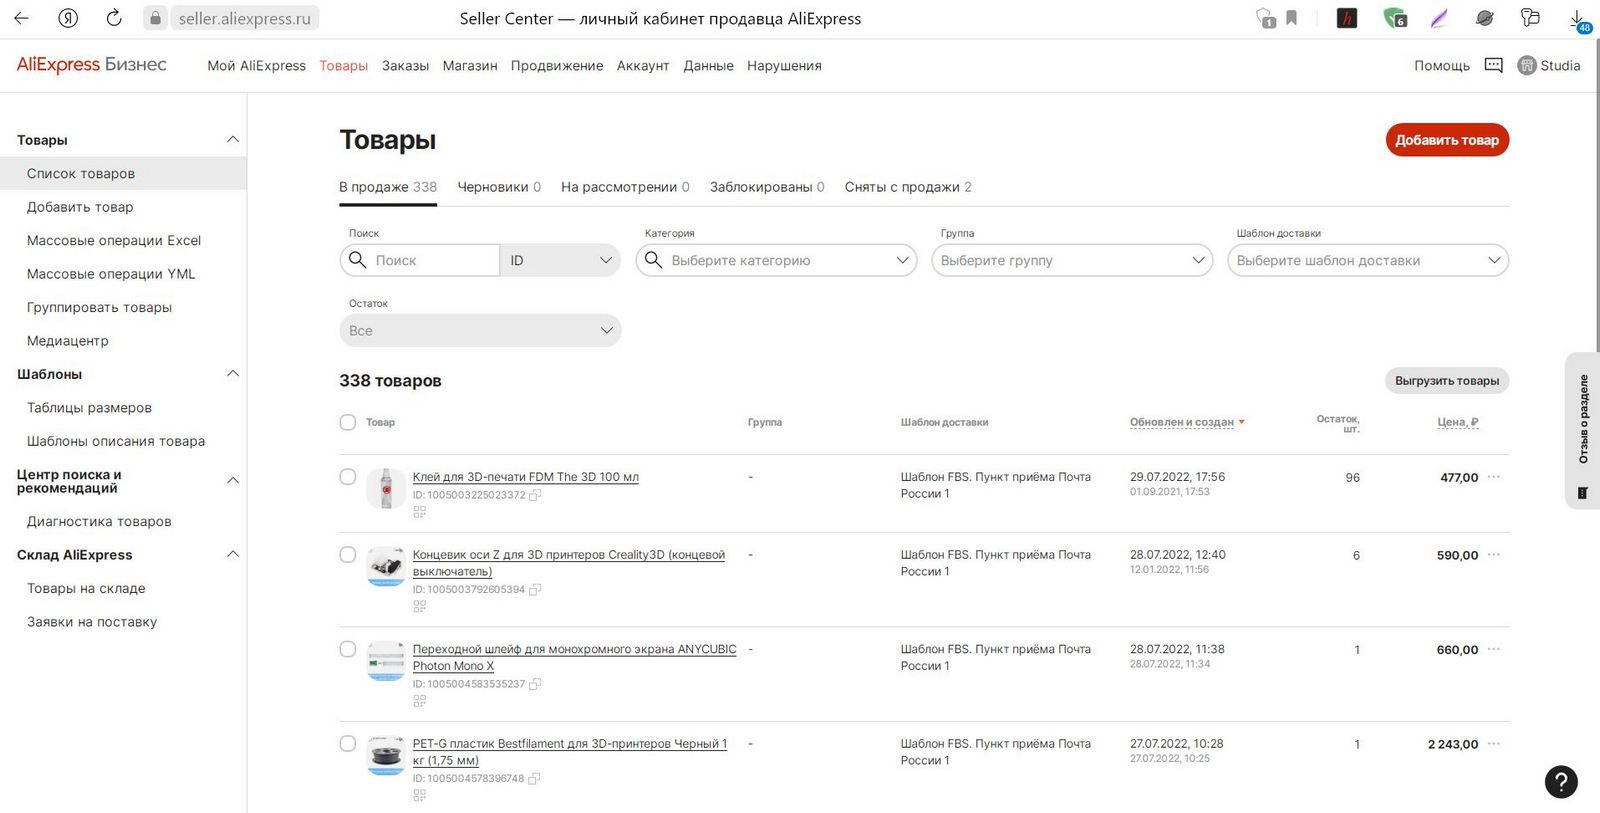Collapse the Товары sidebar section
The width and height of the screenshot is (1600, 813).
233,140
